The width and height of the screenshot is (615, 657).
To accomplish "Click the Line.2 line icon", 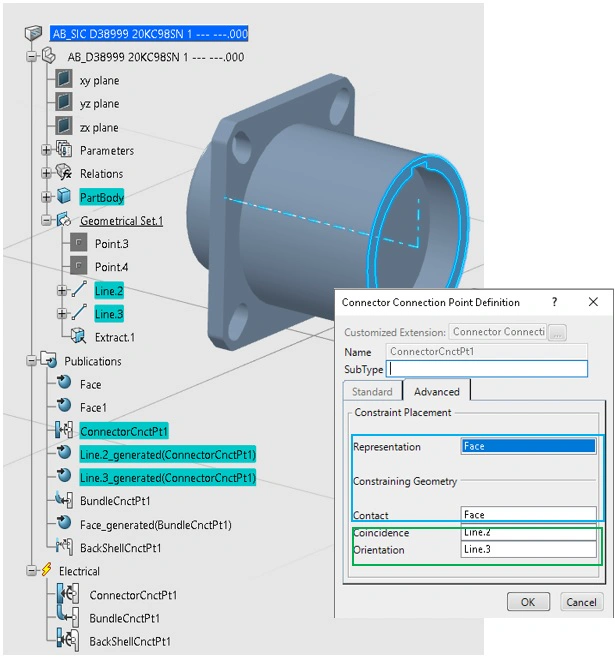I will coord(79,290).
